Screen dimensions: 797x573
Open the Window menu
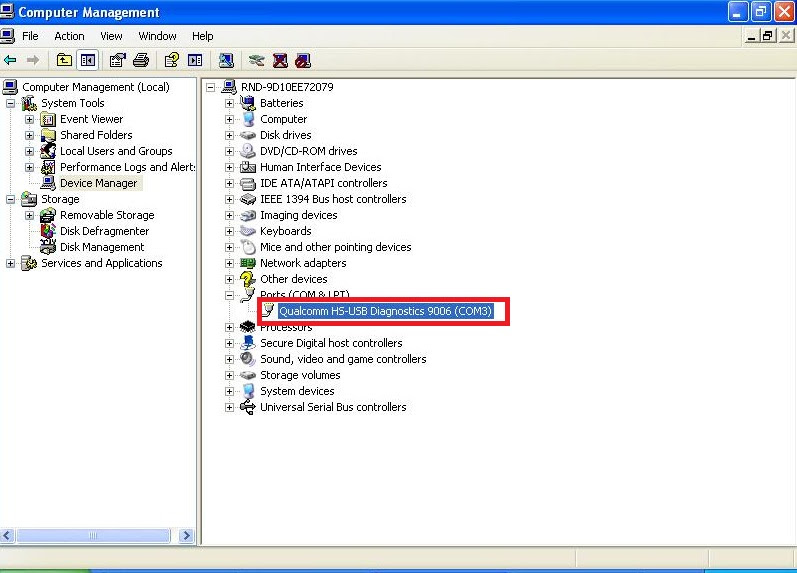pyautogui.click(x=157, y=36)
